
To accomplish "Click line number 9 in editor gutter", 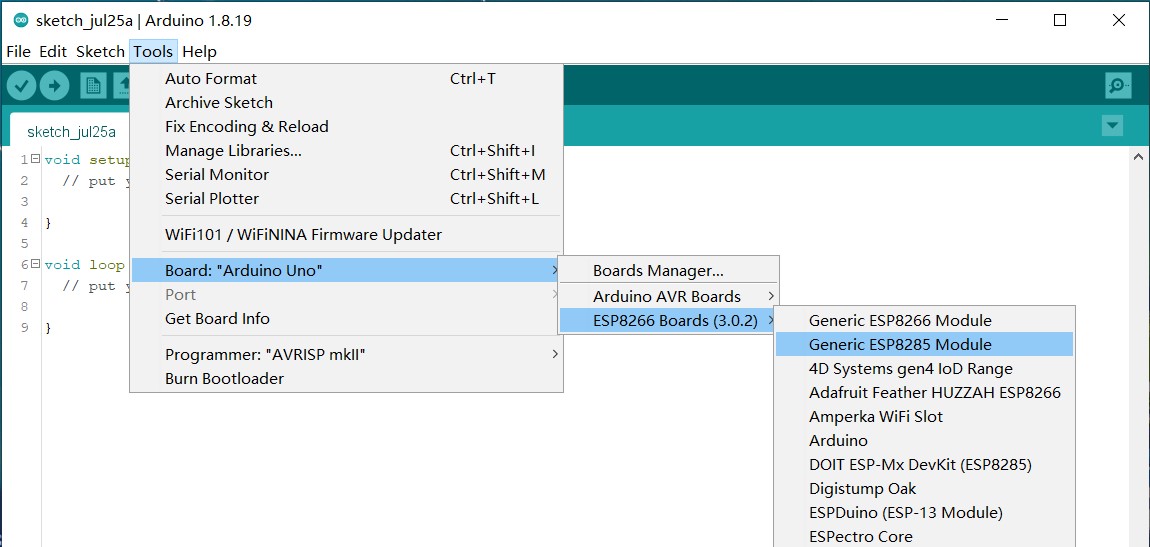I will coord(24,327).
